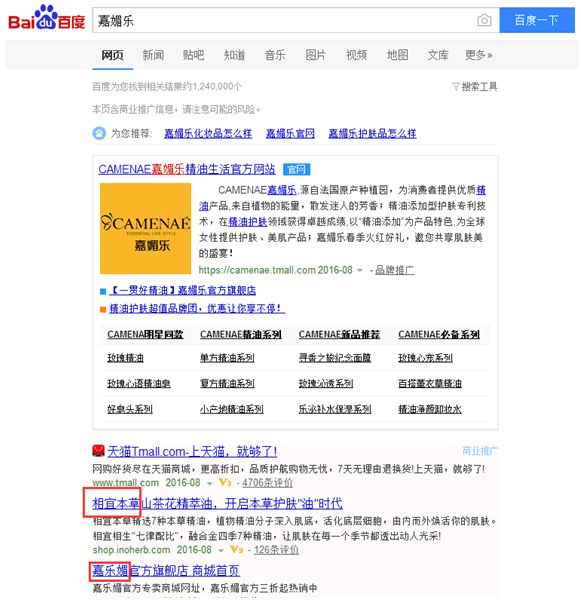Screen dimensions: 581x600
Task: Click 玫瑰精油 link
Action: tap(125, 358)
